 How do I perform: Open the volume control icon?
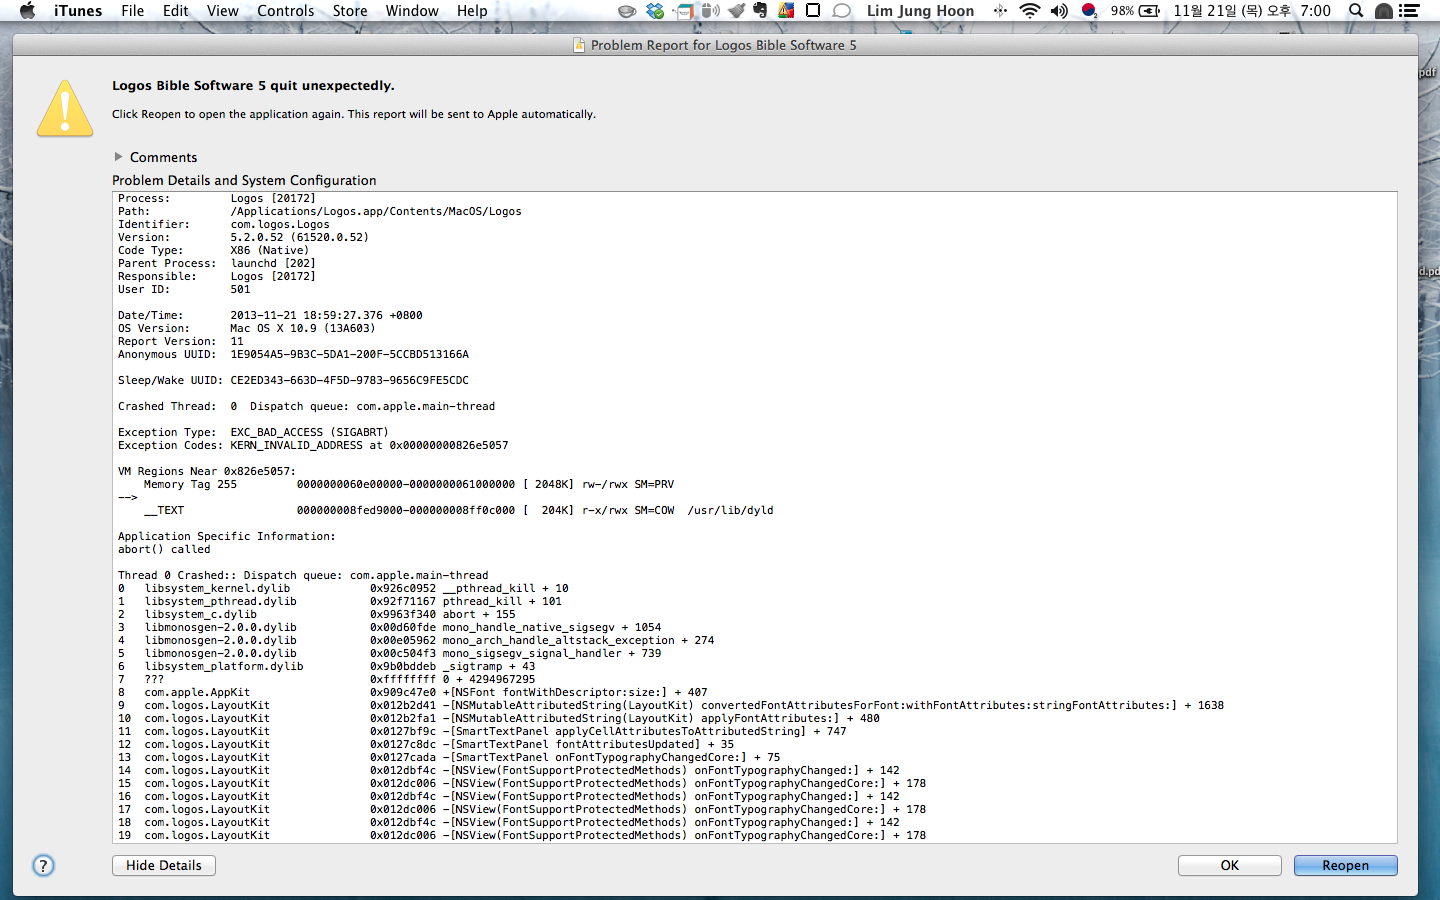[x=1059, y=11]
